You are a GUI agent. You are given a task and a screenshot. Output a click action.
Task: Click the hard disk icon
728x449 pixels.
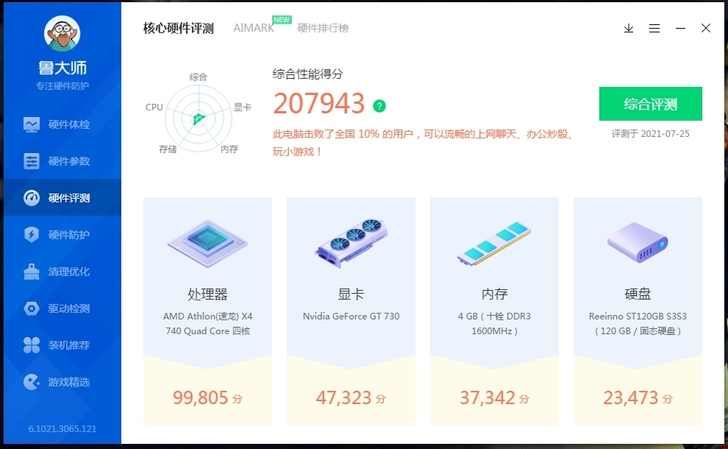[x=637, y=242]
